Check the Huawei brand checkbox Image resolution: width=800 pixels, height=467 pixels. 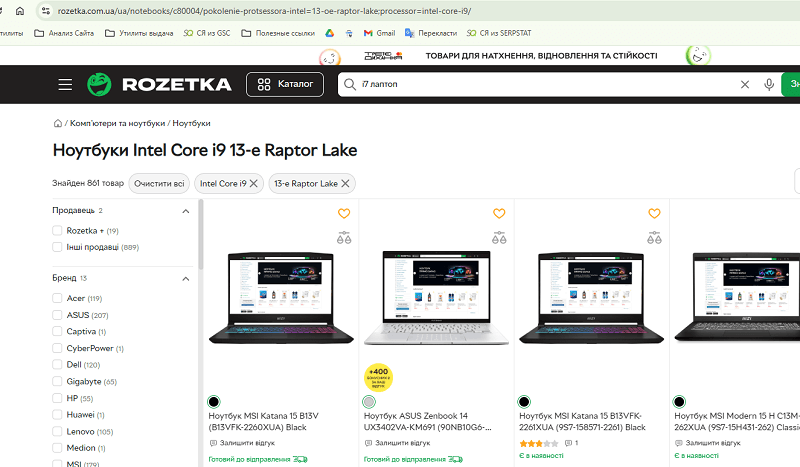click(57, 414)
